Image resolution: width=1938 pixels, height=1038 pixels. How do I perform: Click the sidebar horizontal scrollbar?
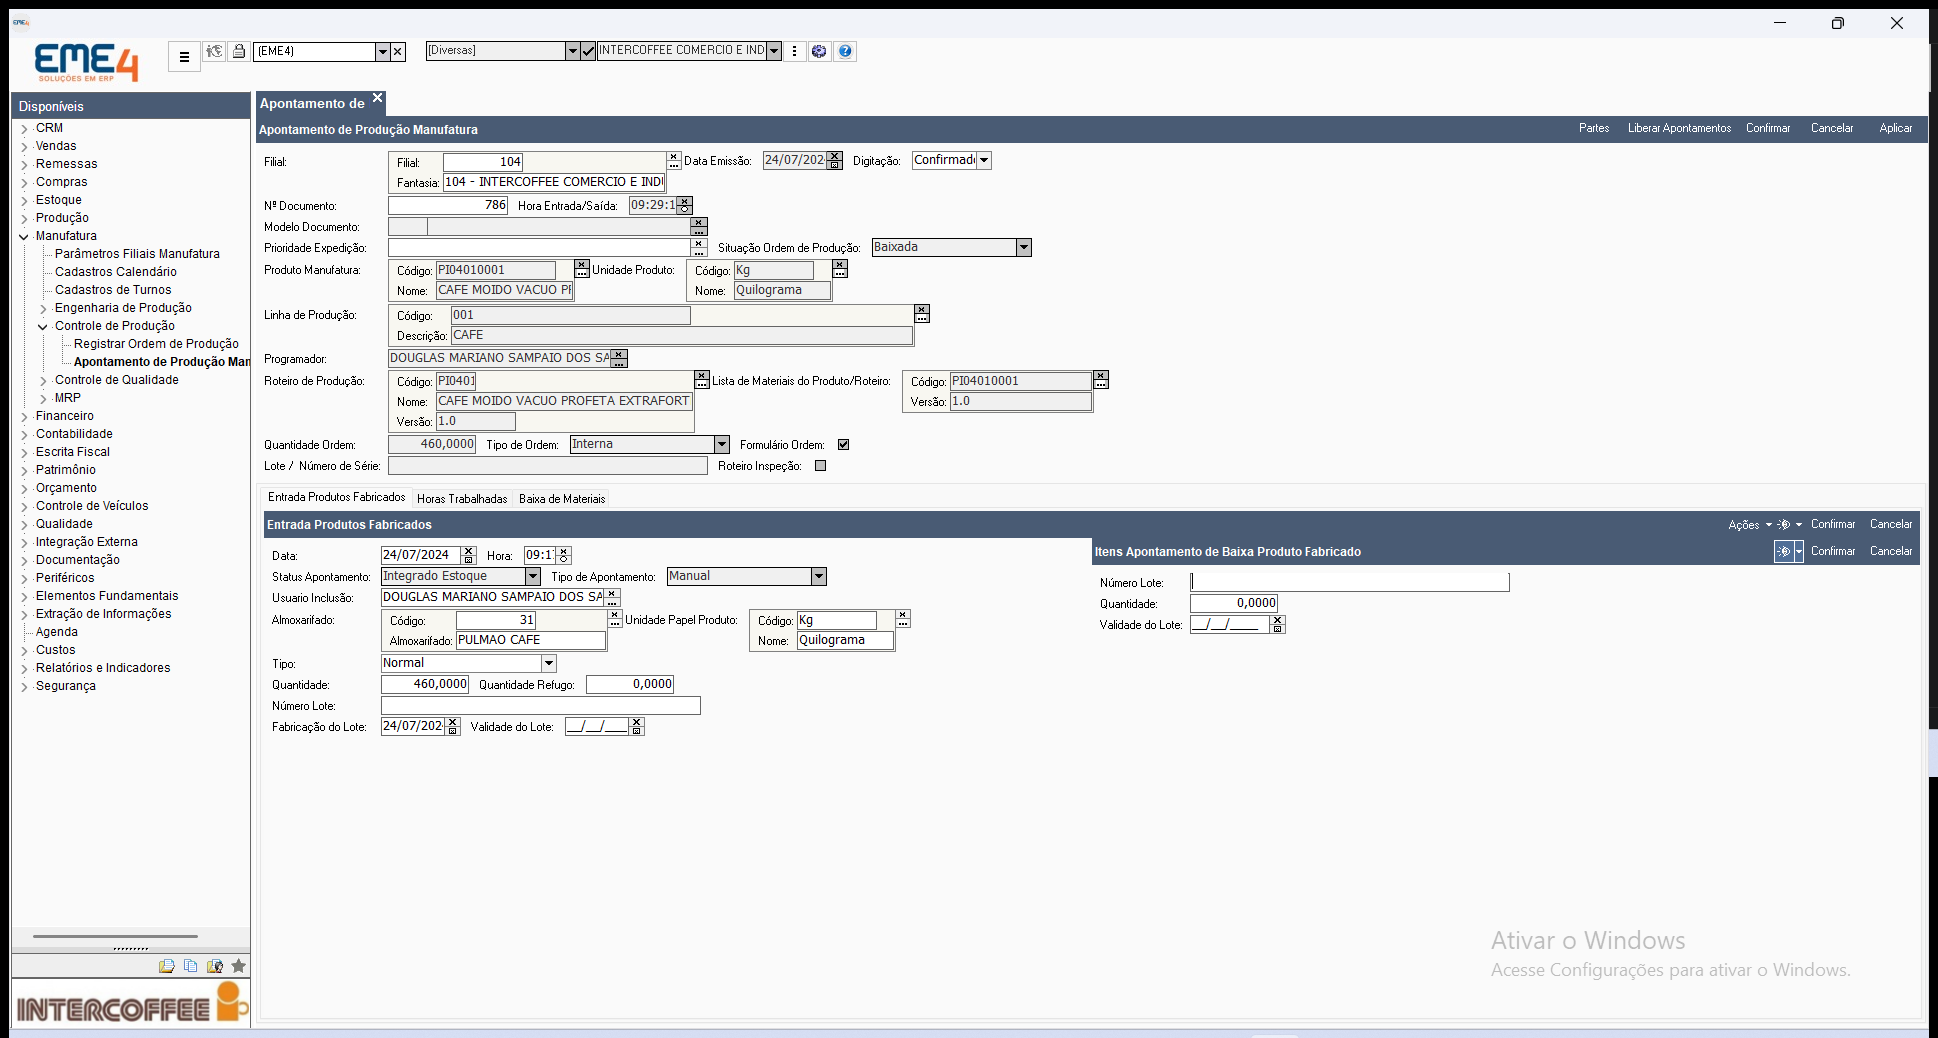[115, 937]
